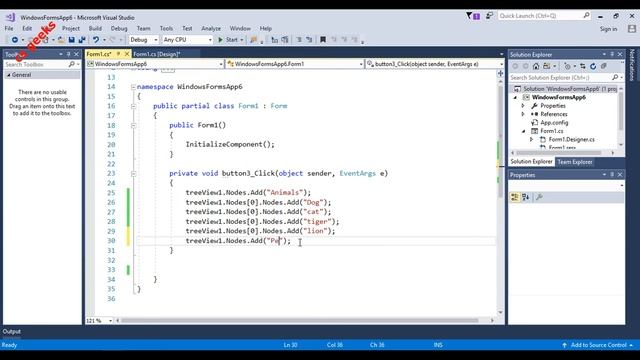The height and width of the screenshot is (360, 640).
Task: Click the Open File folder icon
Action: coord(61,40)
